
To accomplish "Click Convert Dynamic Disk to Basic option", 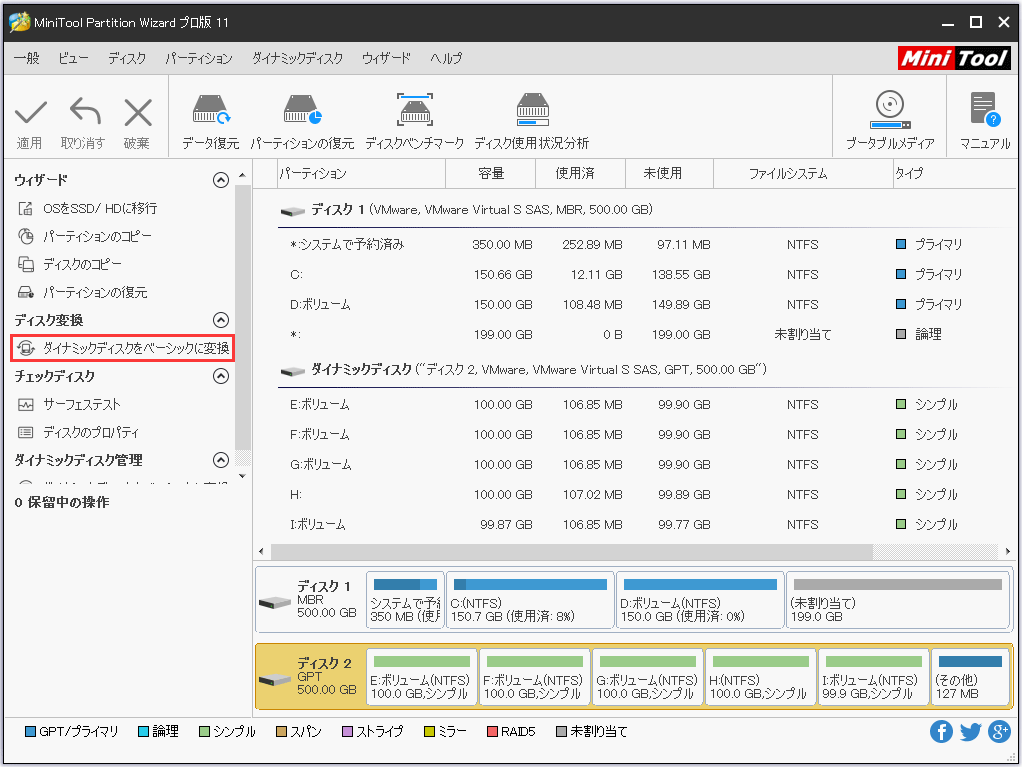I will (123, 348).
